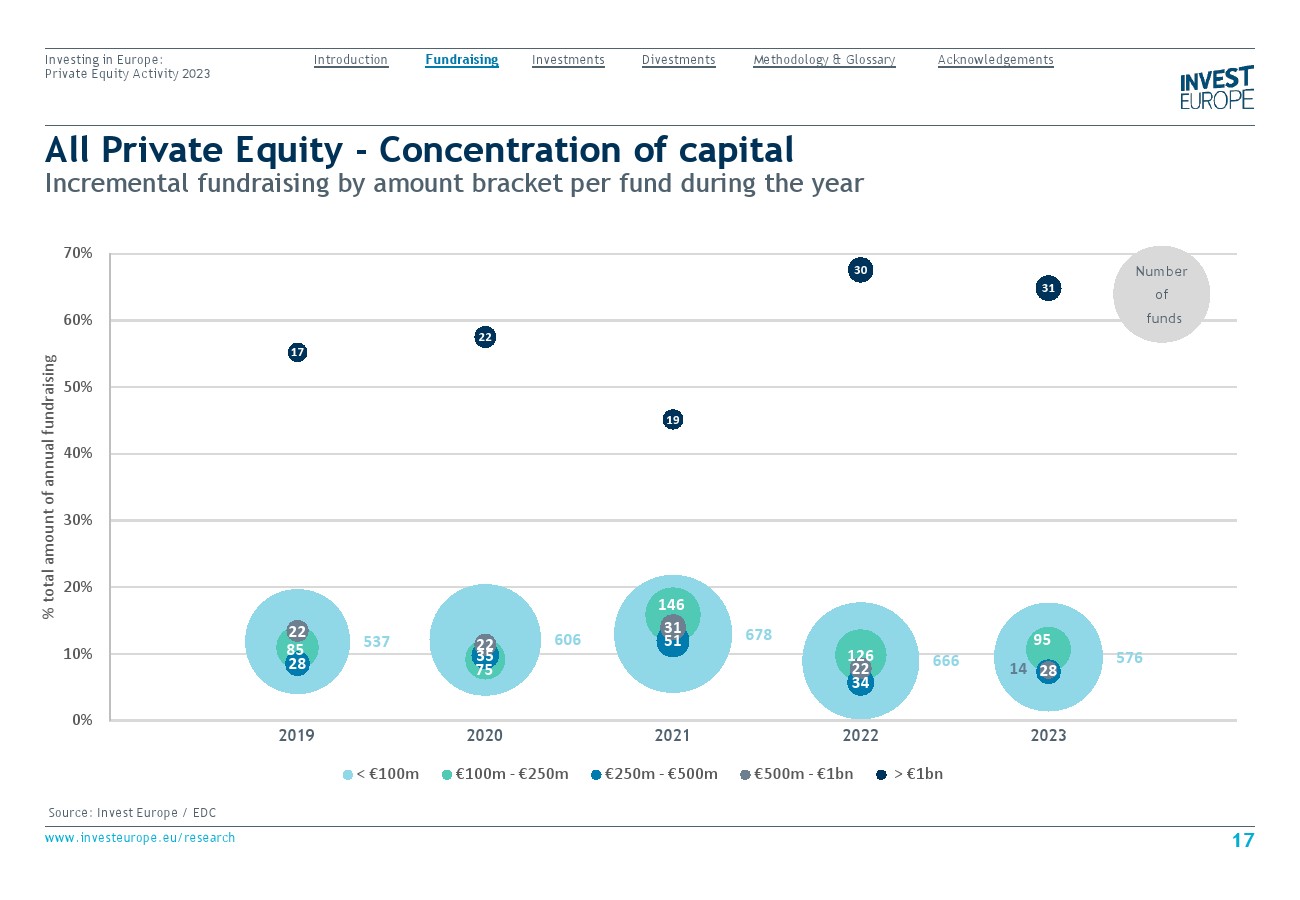This screenshot has width=1300, height=900.
Task: Jump to Methodology & Glossary
Action: click(824, 60)
